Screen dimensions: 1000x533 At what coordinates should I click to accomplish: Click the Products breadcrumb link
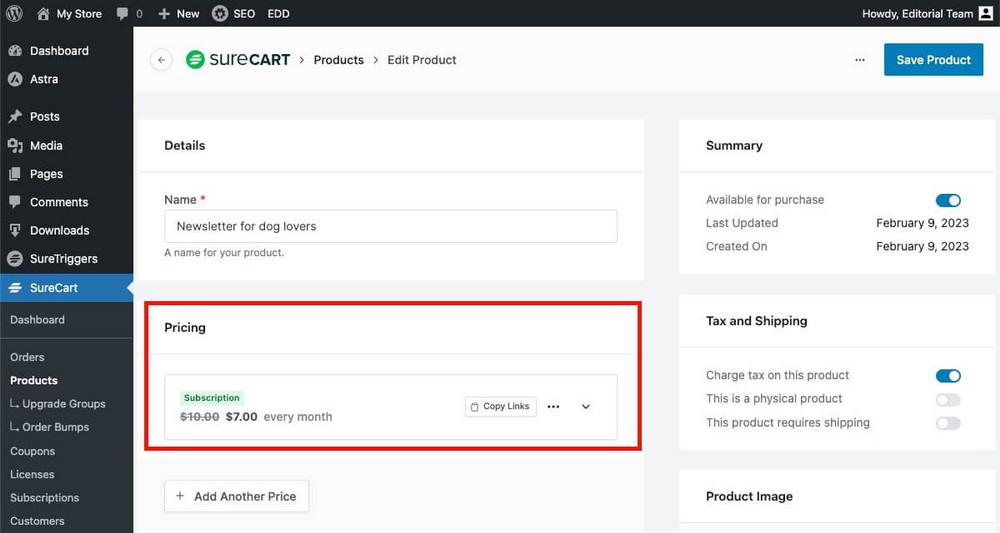pos(339,60)
